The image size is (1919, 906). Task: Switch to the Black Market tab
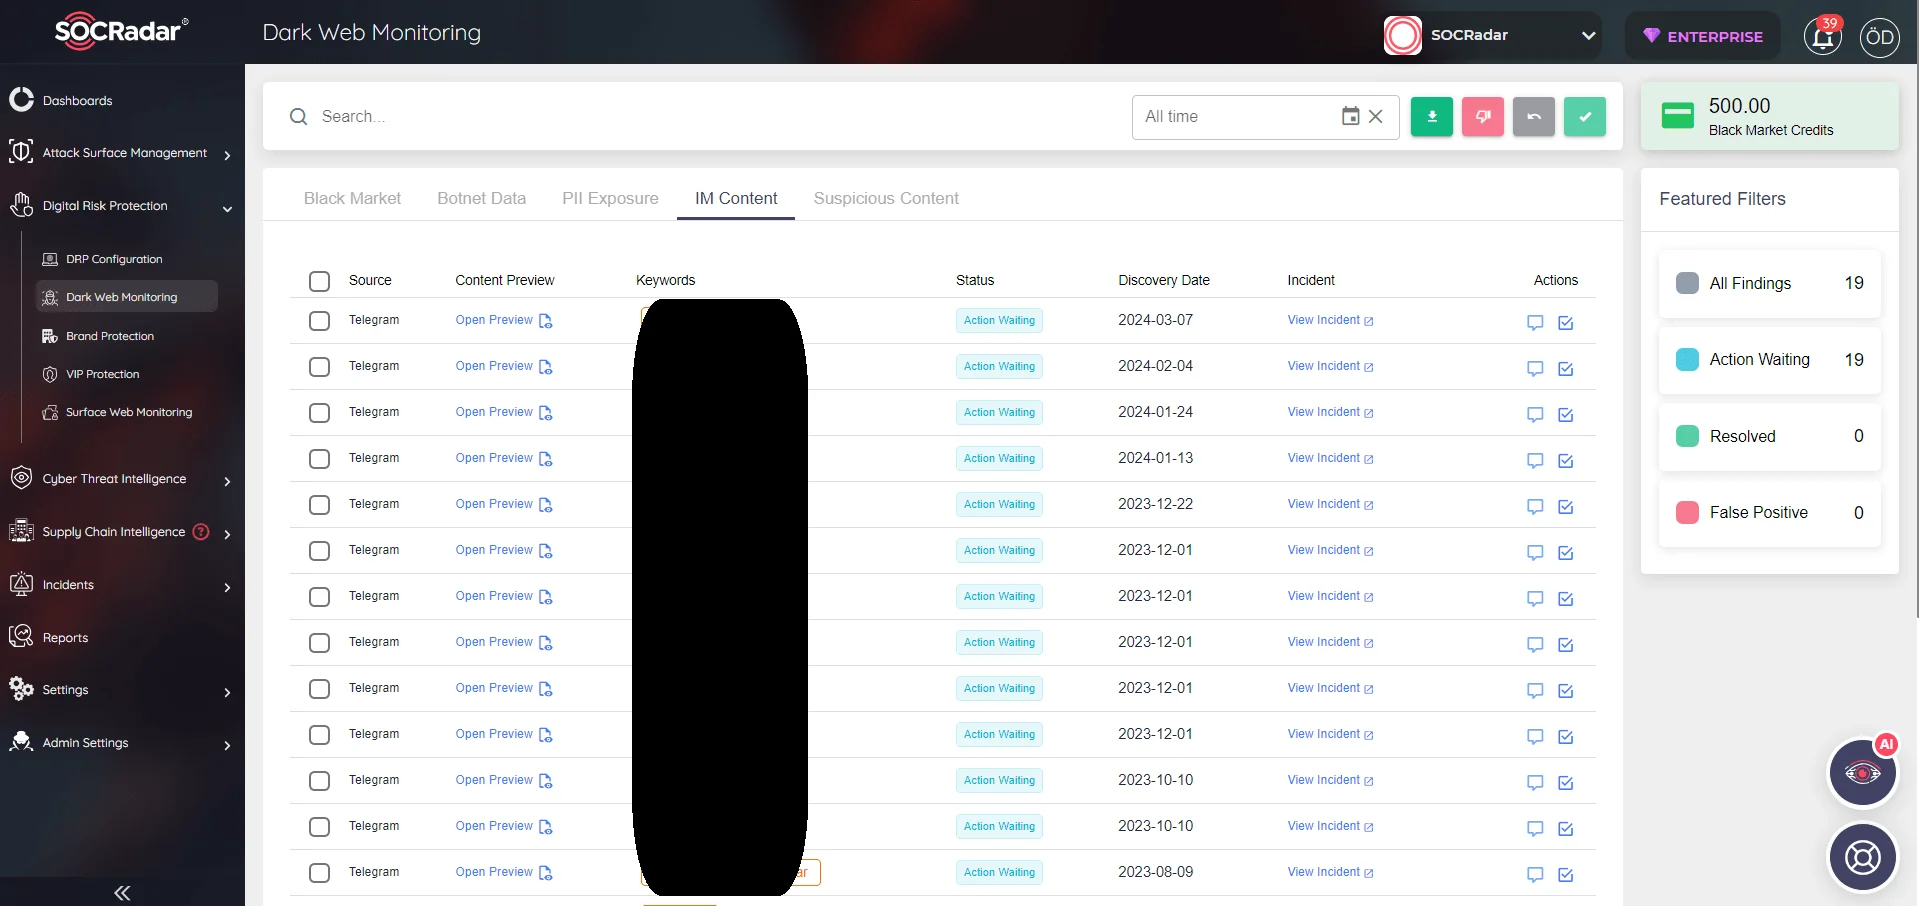[352, 198]
